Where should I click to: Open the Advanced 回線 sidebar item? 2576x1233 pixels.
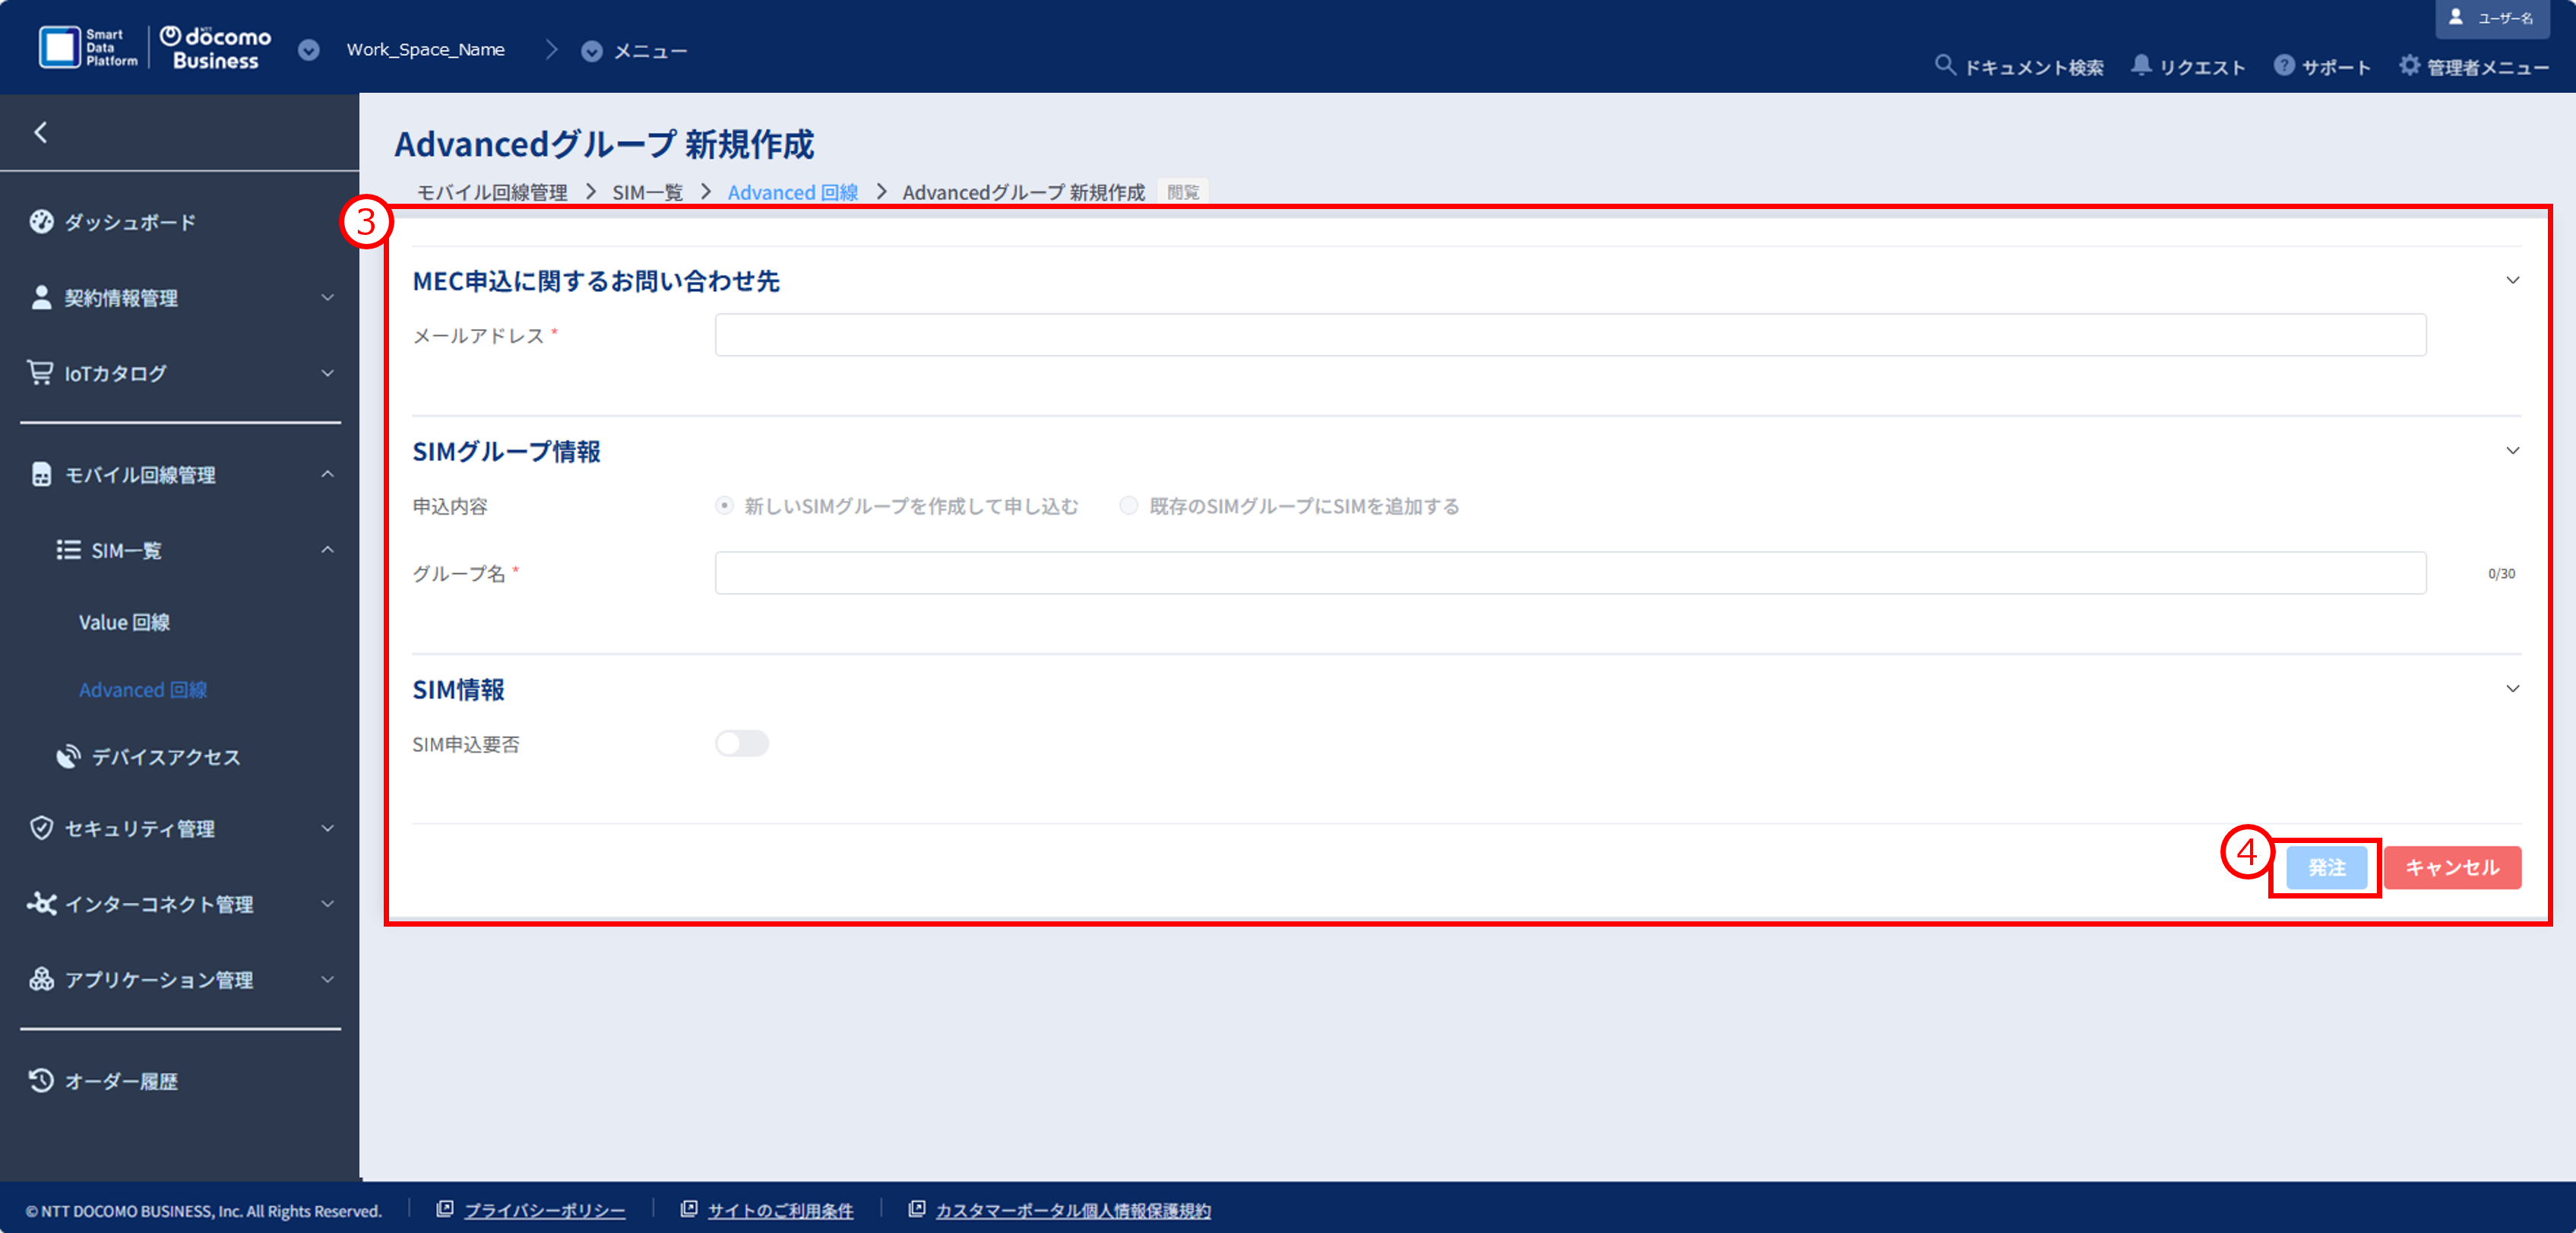coord(143,690)
